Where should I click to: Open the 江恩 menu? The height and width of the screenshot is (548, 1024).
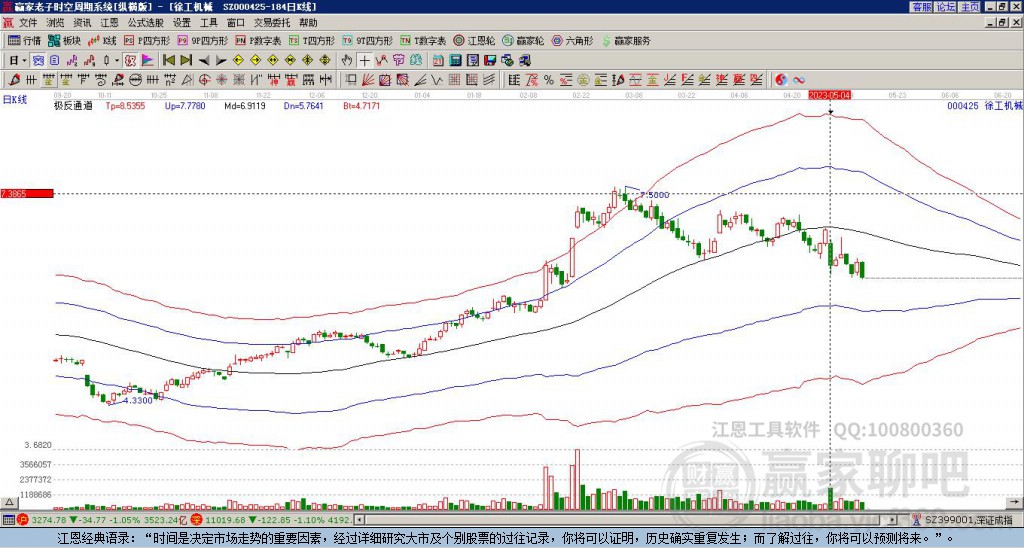tap(109, 23)
